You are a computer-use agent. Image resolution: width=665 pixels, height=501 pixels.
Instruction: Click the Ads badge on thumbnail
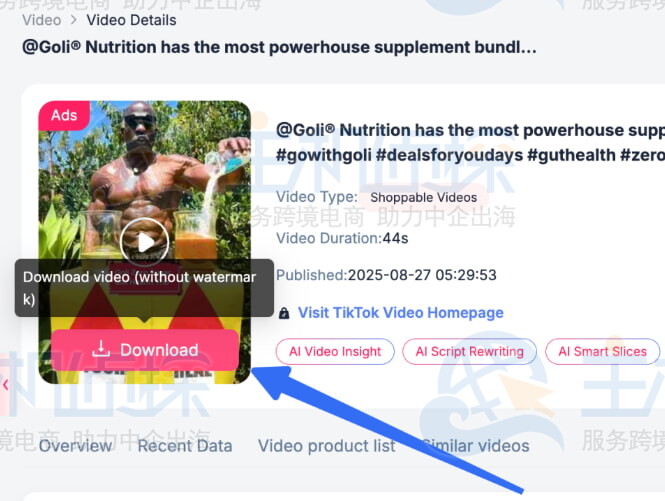click(64, 115)
